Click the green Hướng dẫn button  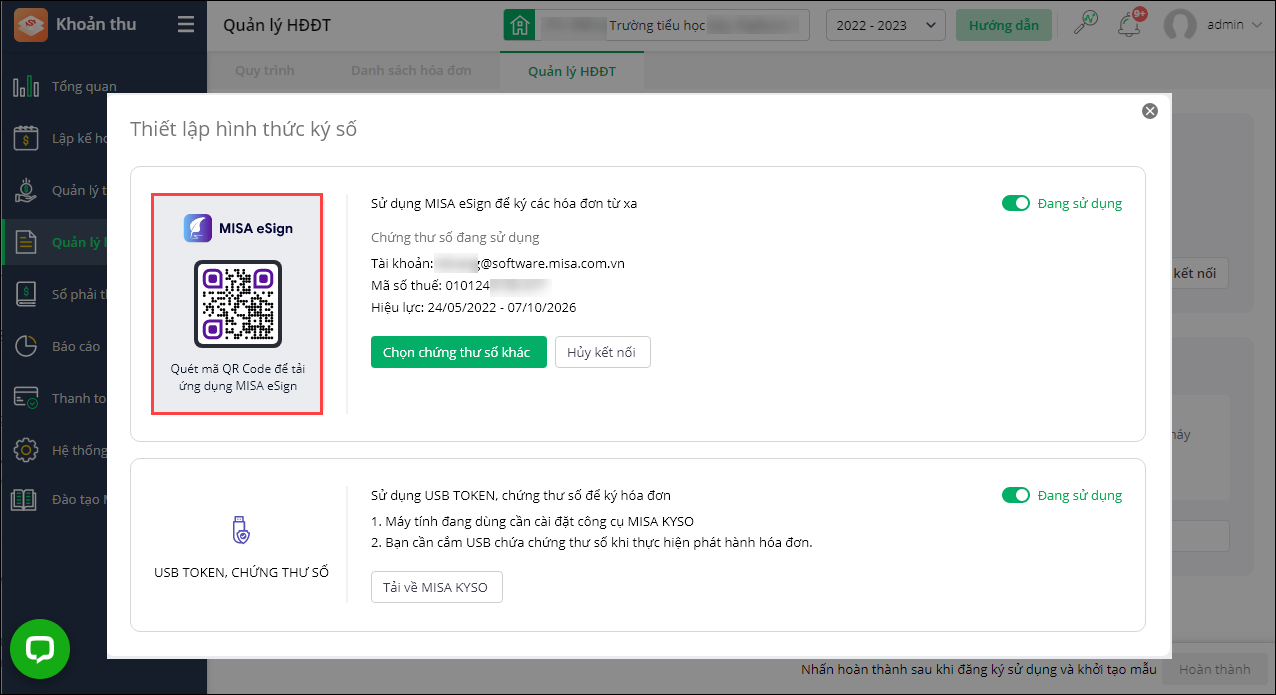coord(1004,25)
